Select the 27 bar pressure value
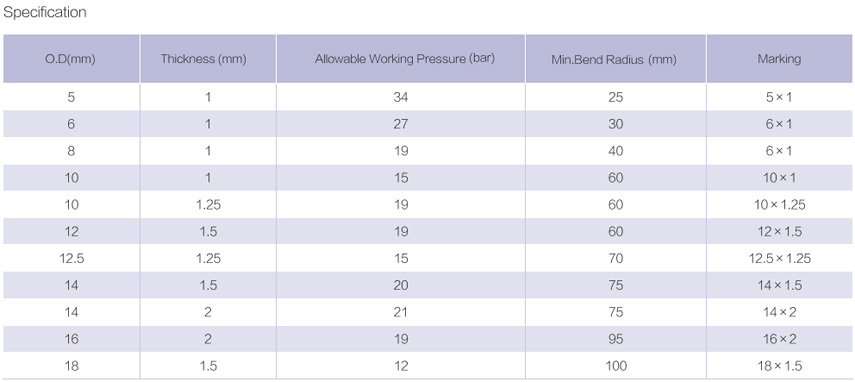Image resolution: width=855 pixels, height=382 pixels. [401, 124]
